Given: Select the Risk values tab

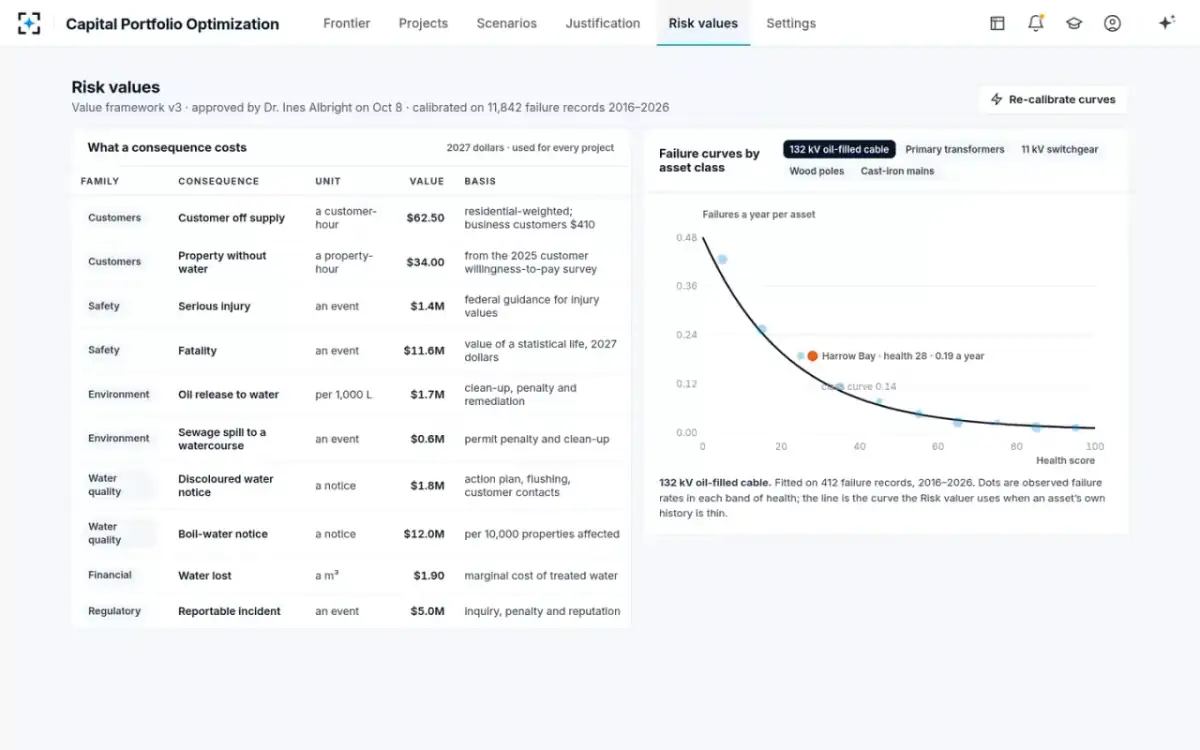Looking at the screenshot, I should 703,23.
